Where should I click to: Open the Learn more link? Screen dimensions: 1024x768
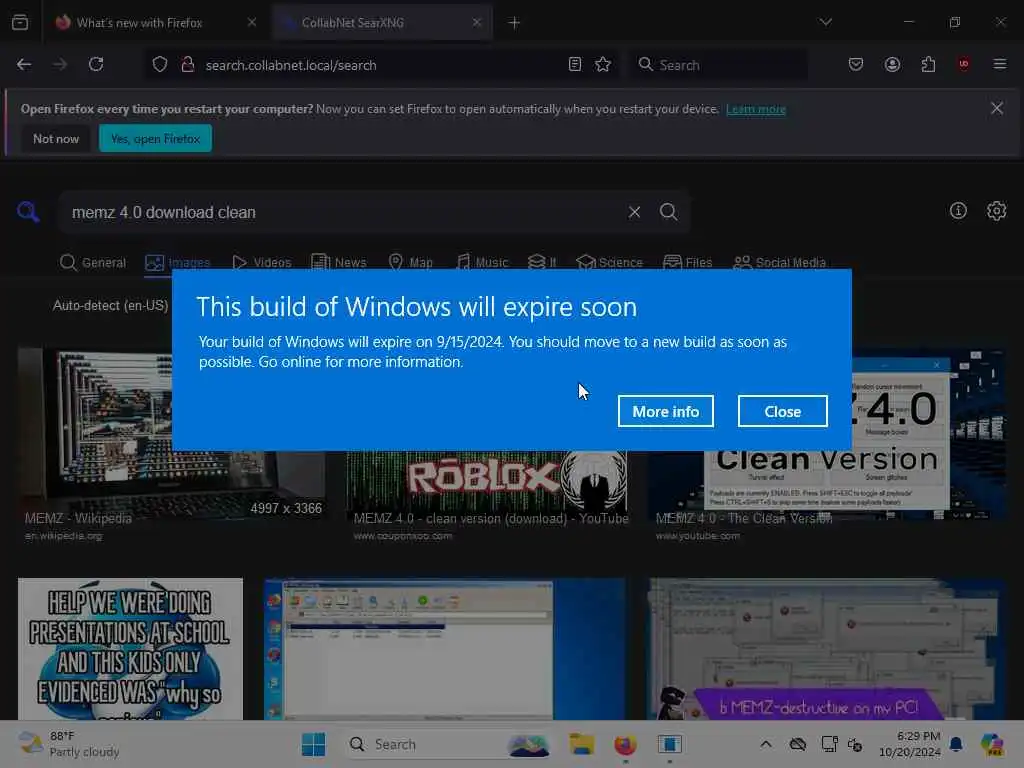pyautogui.click(x=756, y=109)
